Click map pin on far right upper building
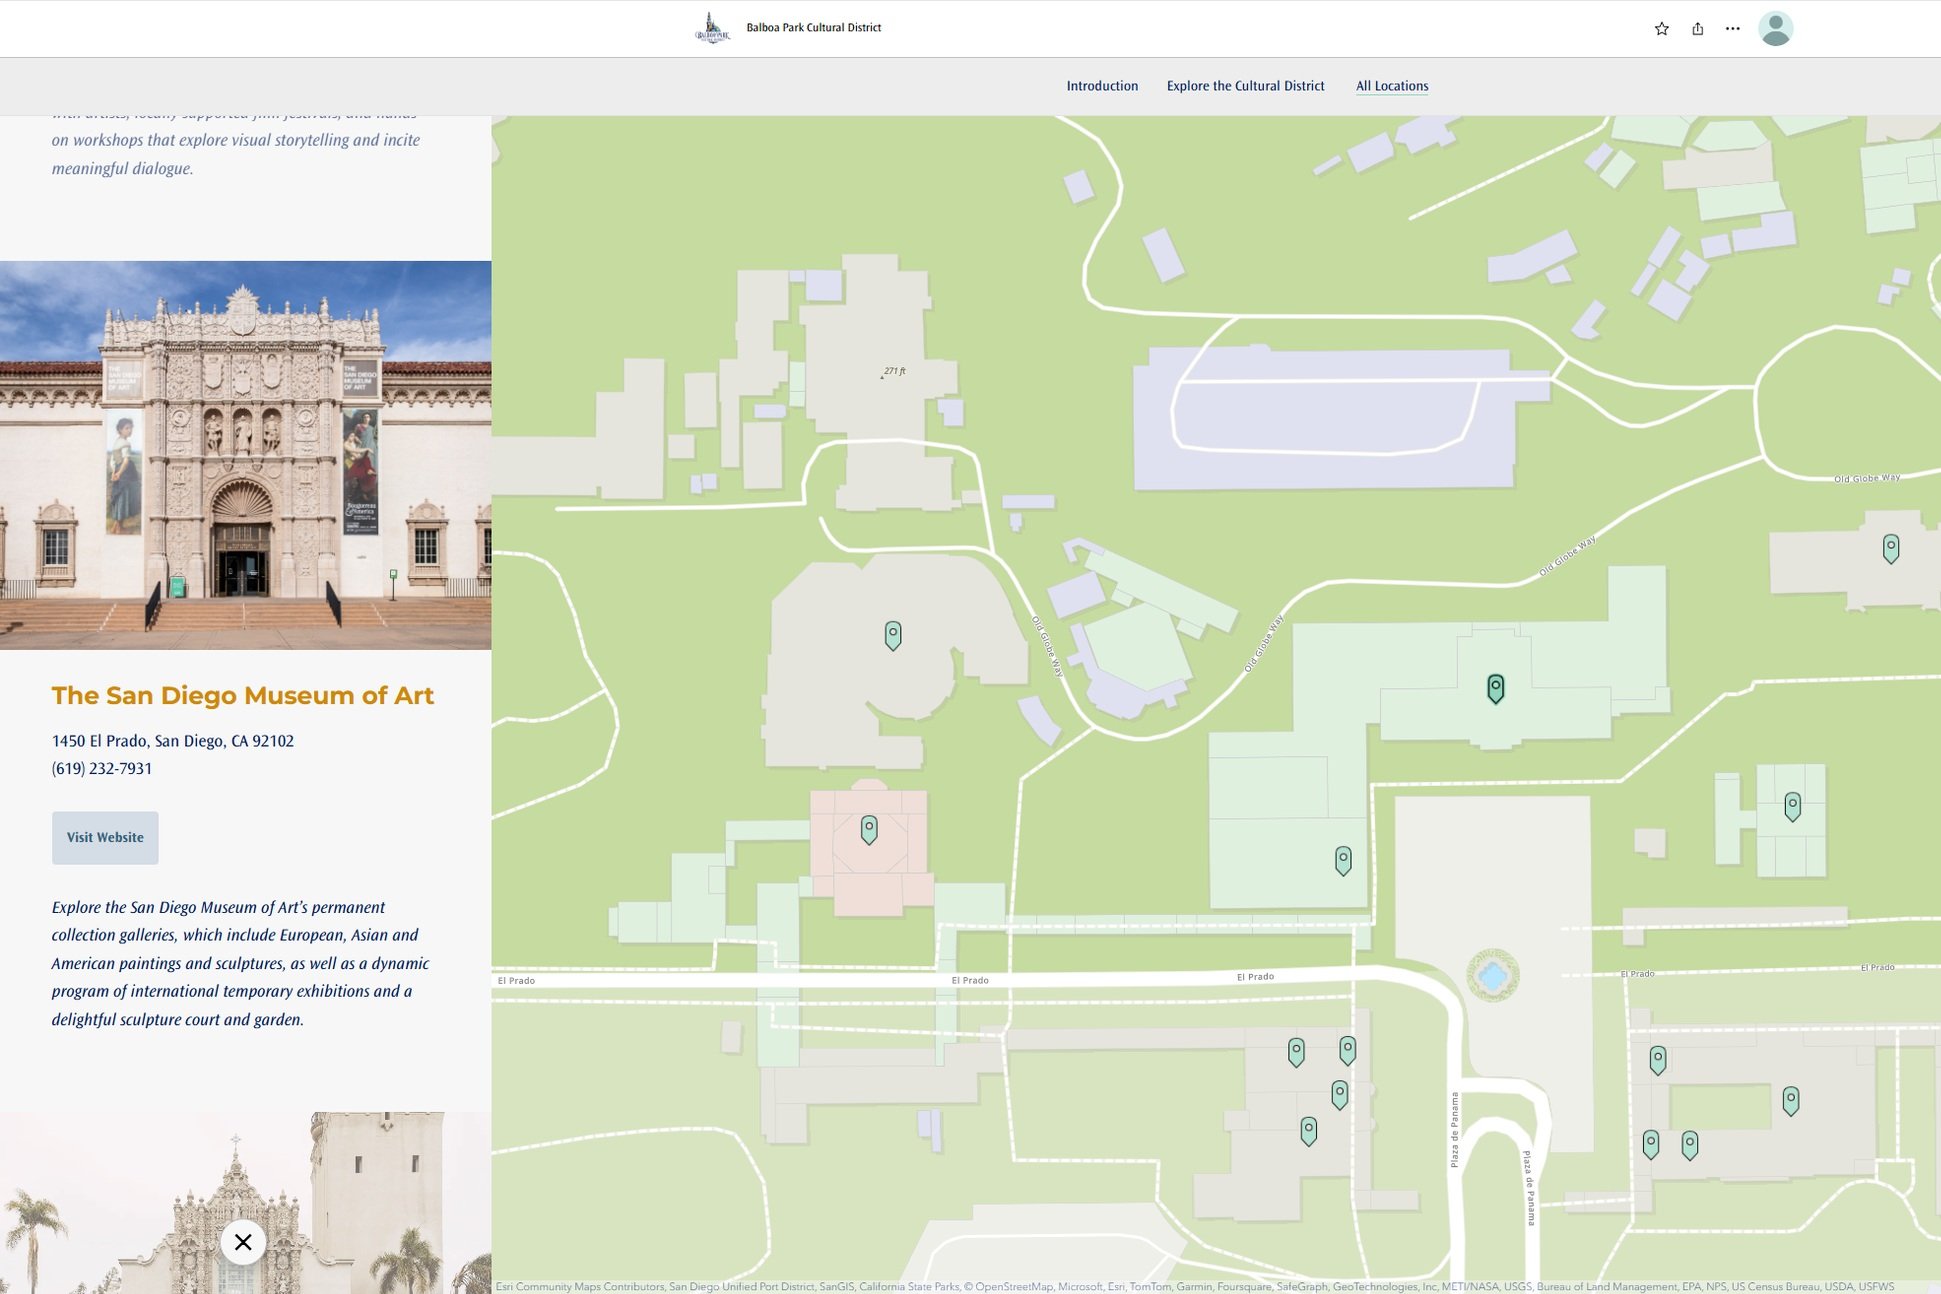 (1890, 548)
